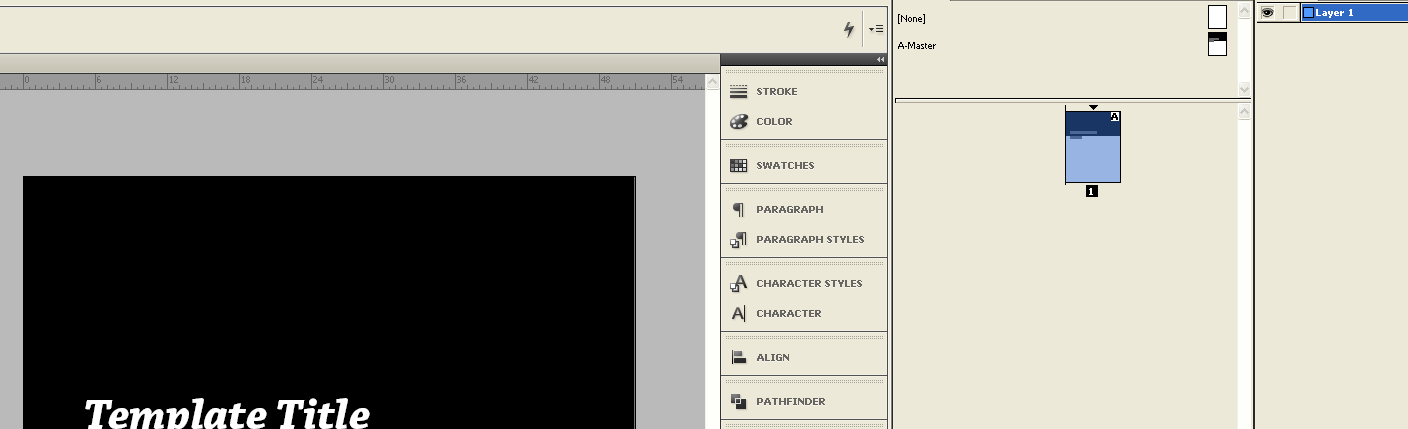Image resolution: width=1408 pixels, height=429 pixels.
Task: Click the page number 1 label
Action: 1092,191
